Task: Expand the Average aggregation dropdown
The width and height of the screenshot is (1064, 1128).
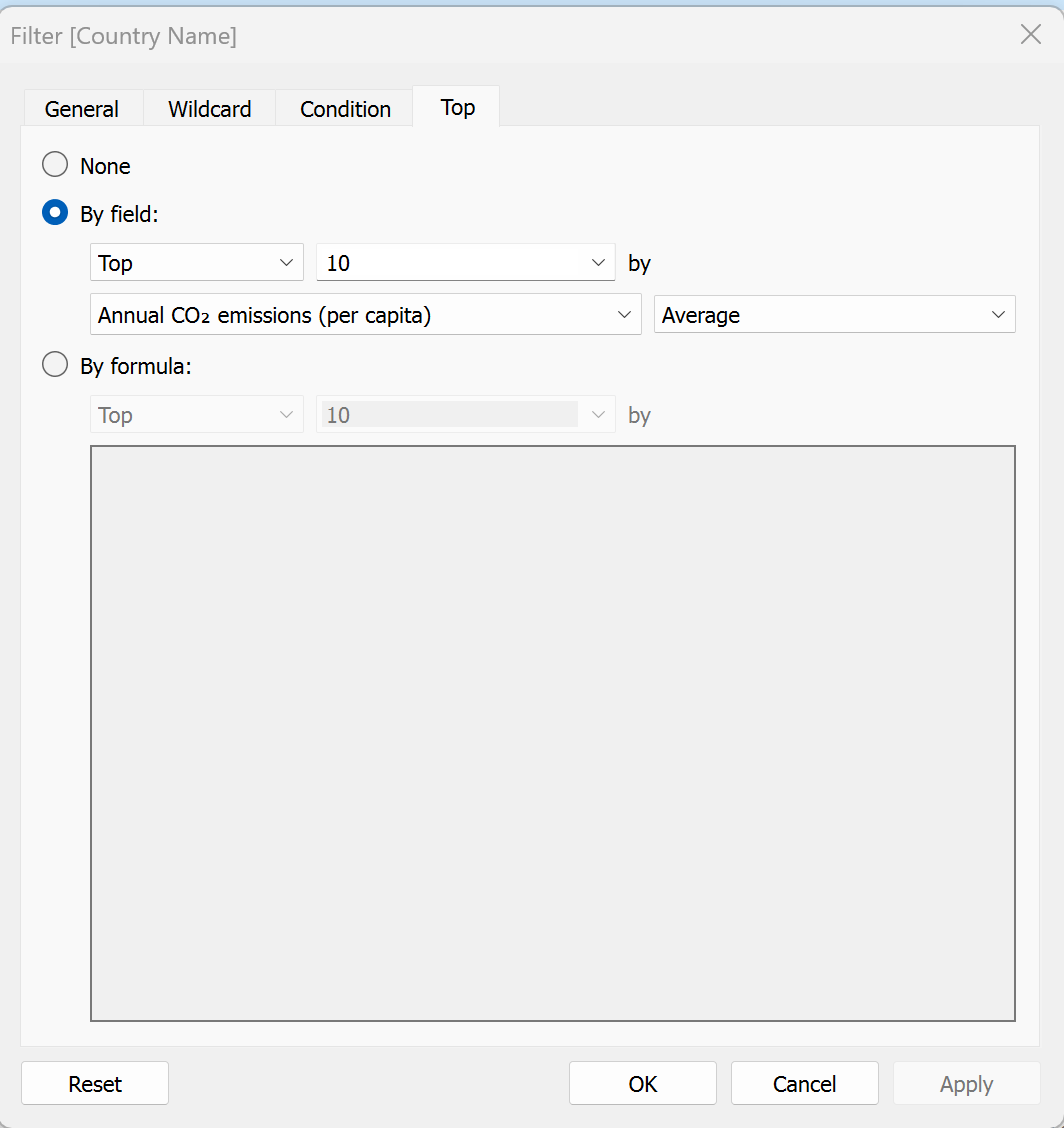Action: (x=834, y=315)
